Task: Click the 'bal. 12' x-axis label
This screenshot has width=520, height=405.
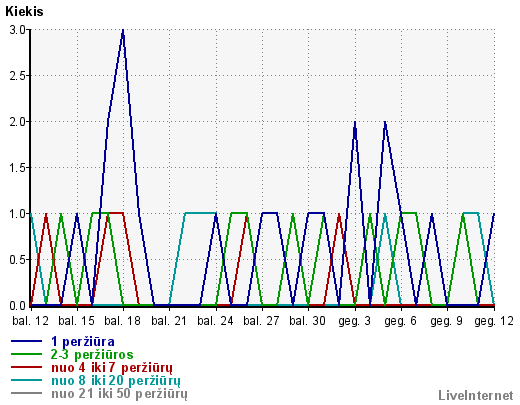Action: coord(31,321)
